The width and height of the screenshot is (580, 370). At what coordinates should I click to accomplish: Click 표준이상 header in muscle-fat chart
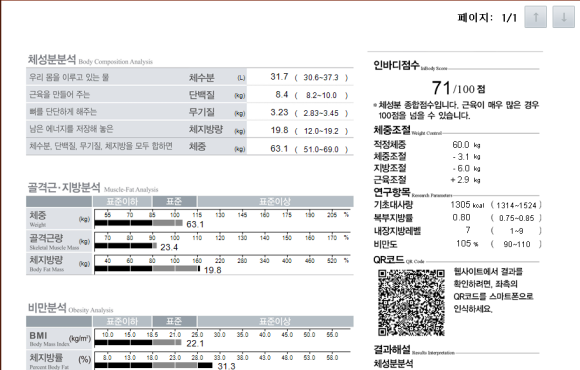tap(275, 202)
